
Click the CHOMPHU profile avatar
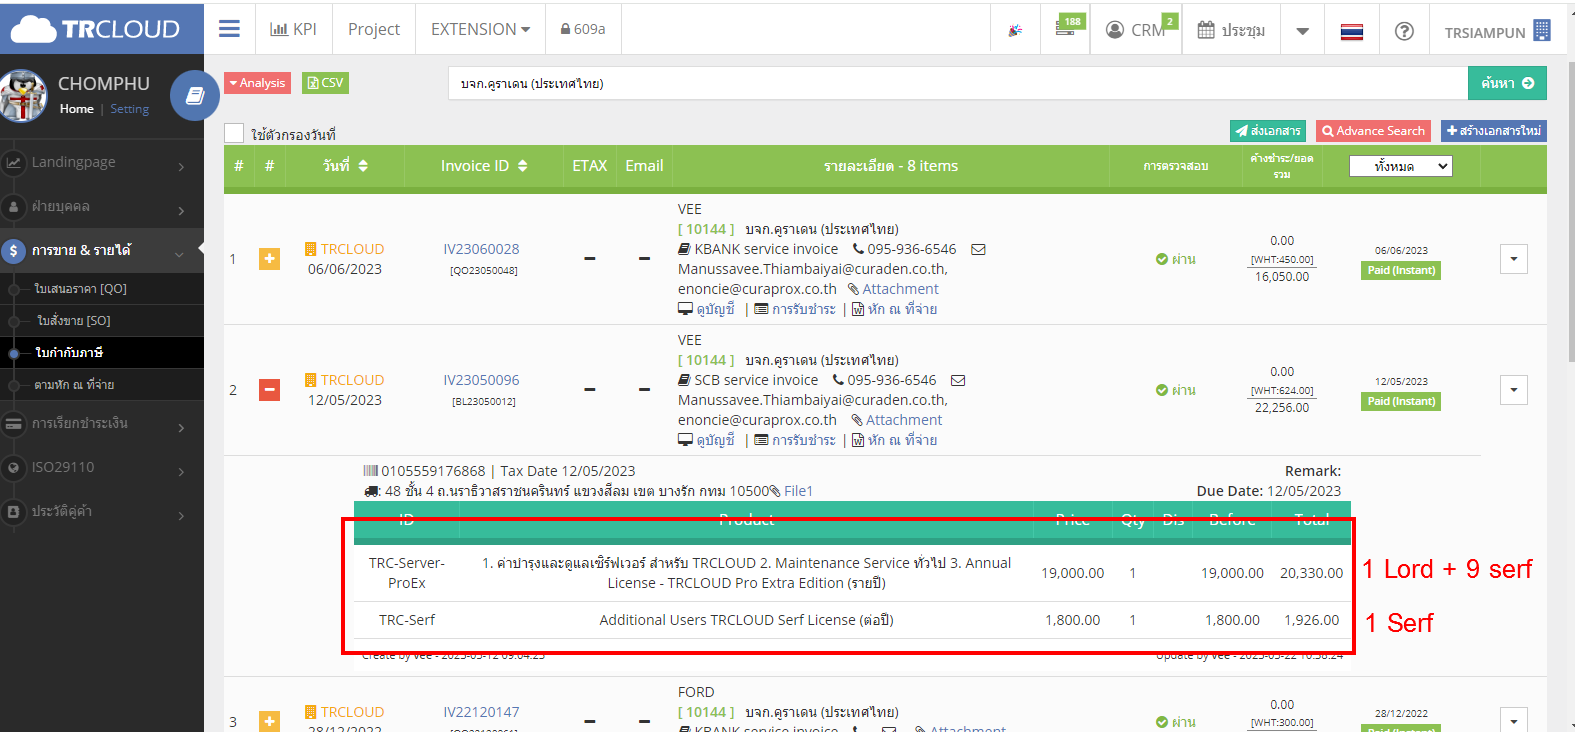click(x=24, y=96)
